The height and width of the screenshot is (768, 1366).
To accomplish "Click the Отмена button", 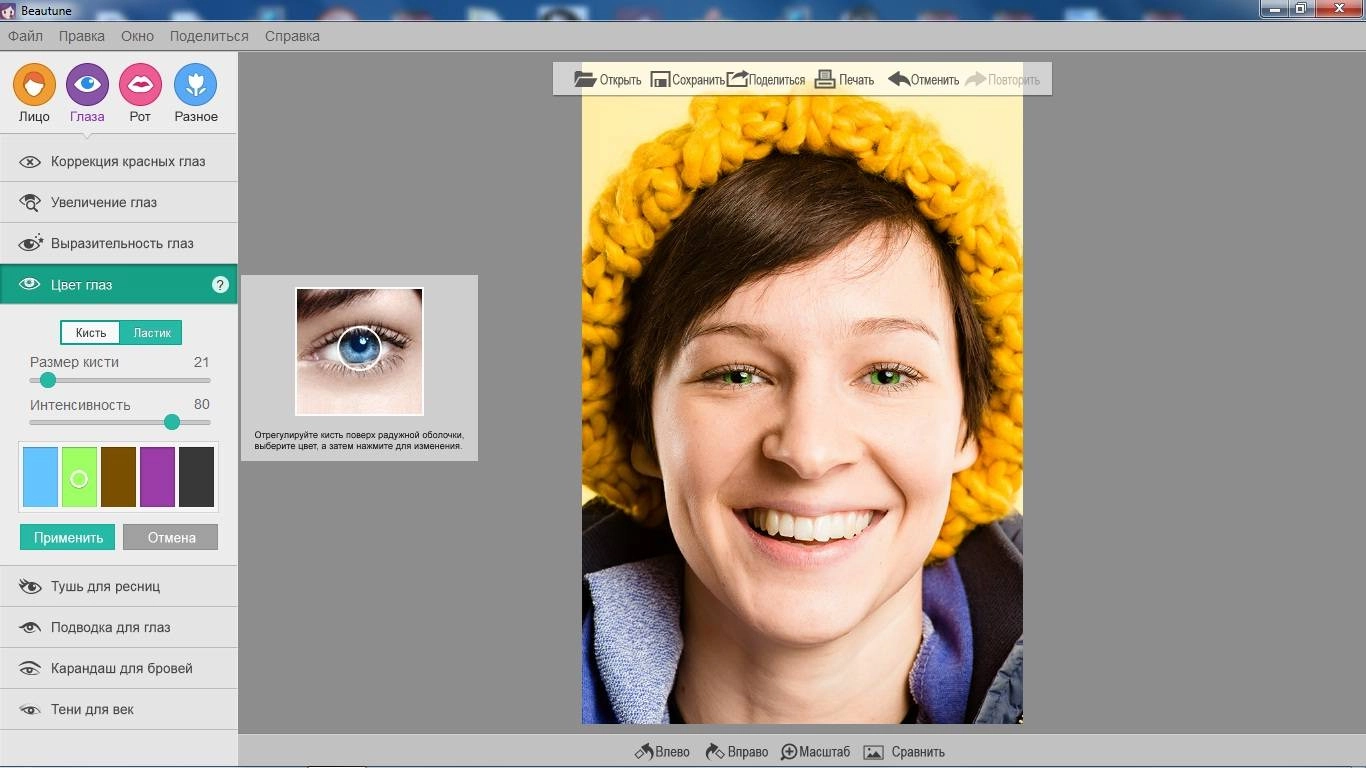I will coord(171,537).
